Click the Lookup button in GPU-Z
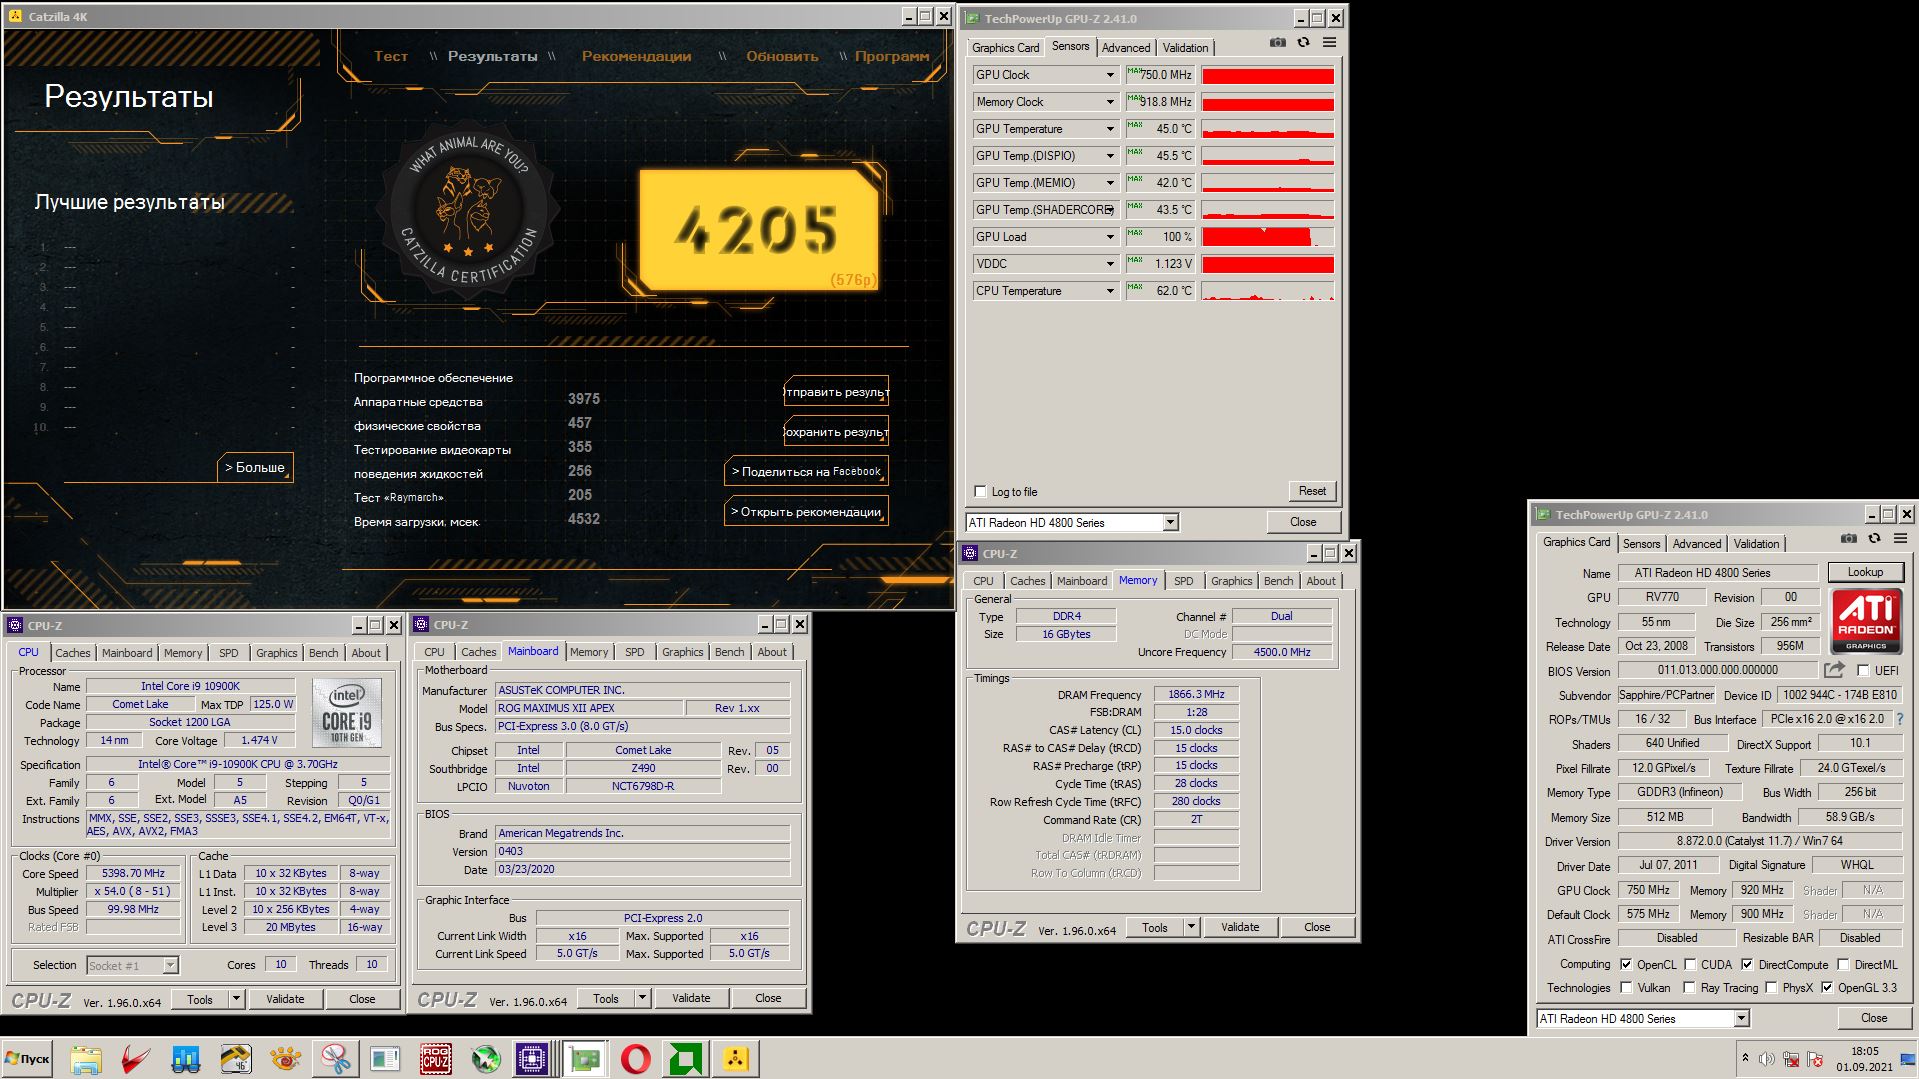Screen dimensions: 1919x1079 tap(1865, 572)
